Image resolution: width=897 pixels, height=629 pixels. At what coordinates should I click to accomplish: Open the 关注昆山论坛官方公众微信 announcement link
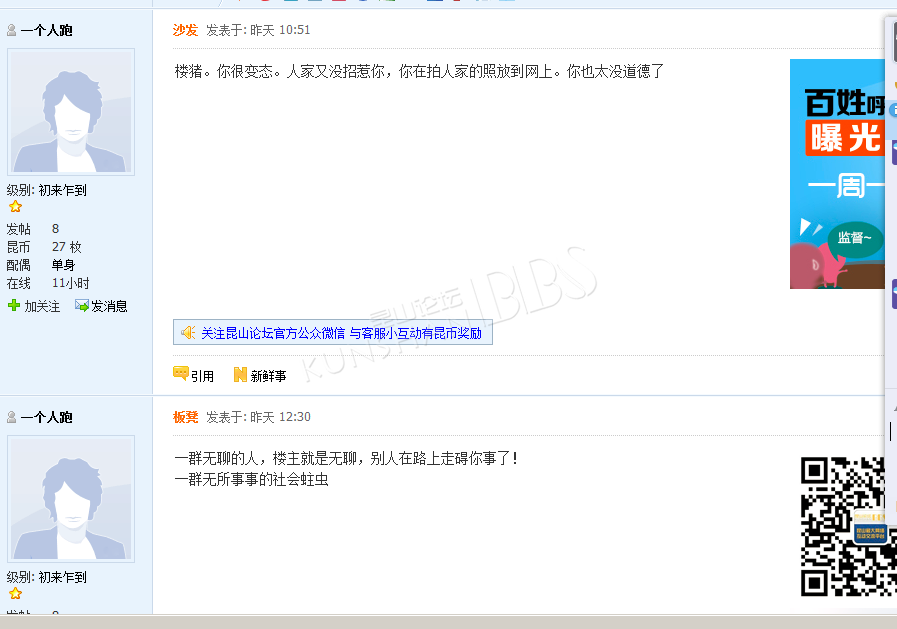342,333
